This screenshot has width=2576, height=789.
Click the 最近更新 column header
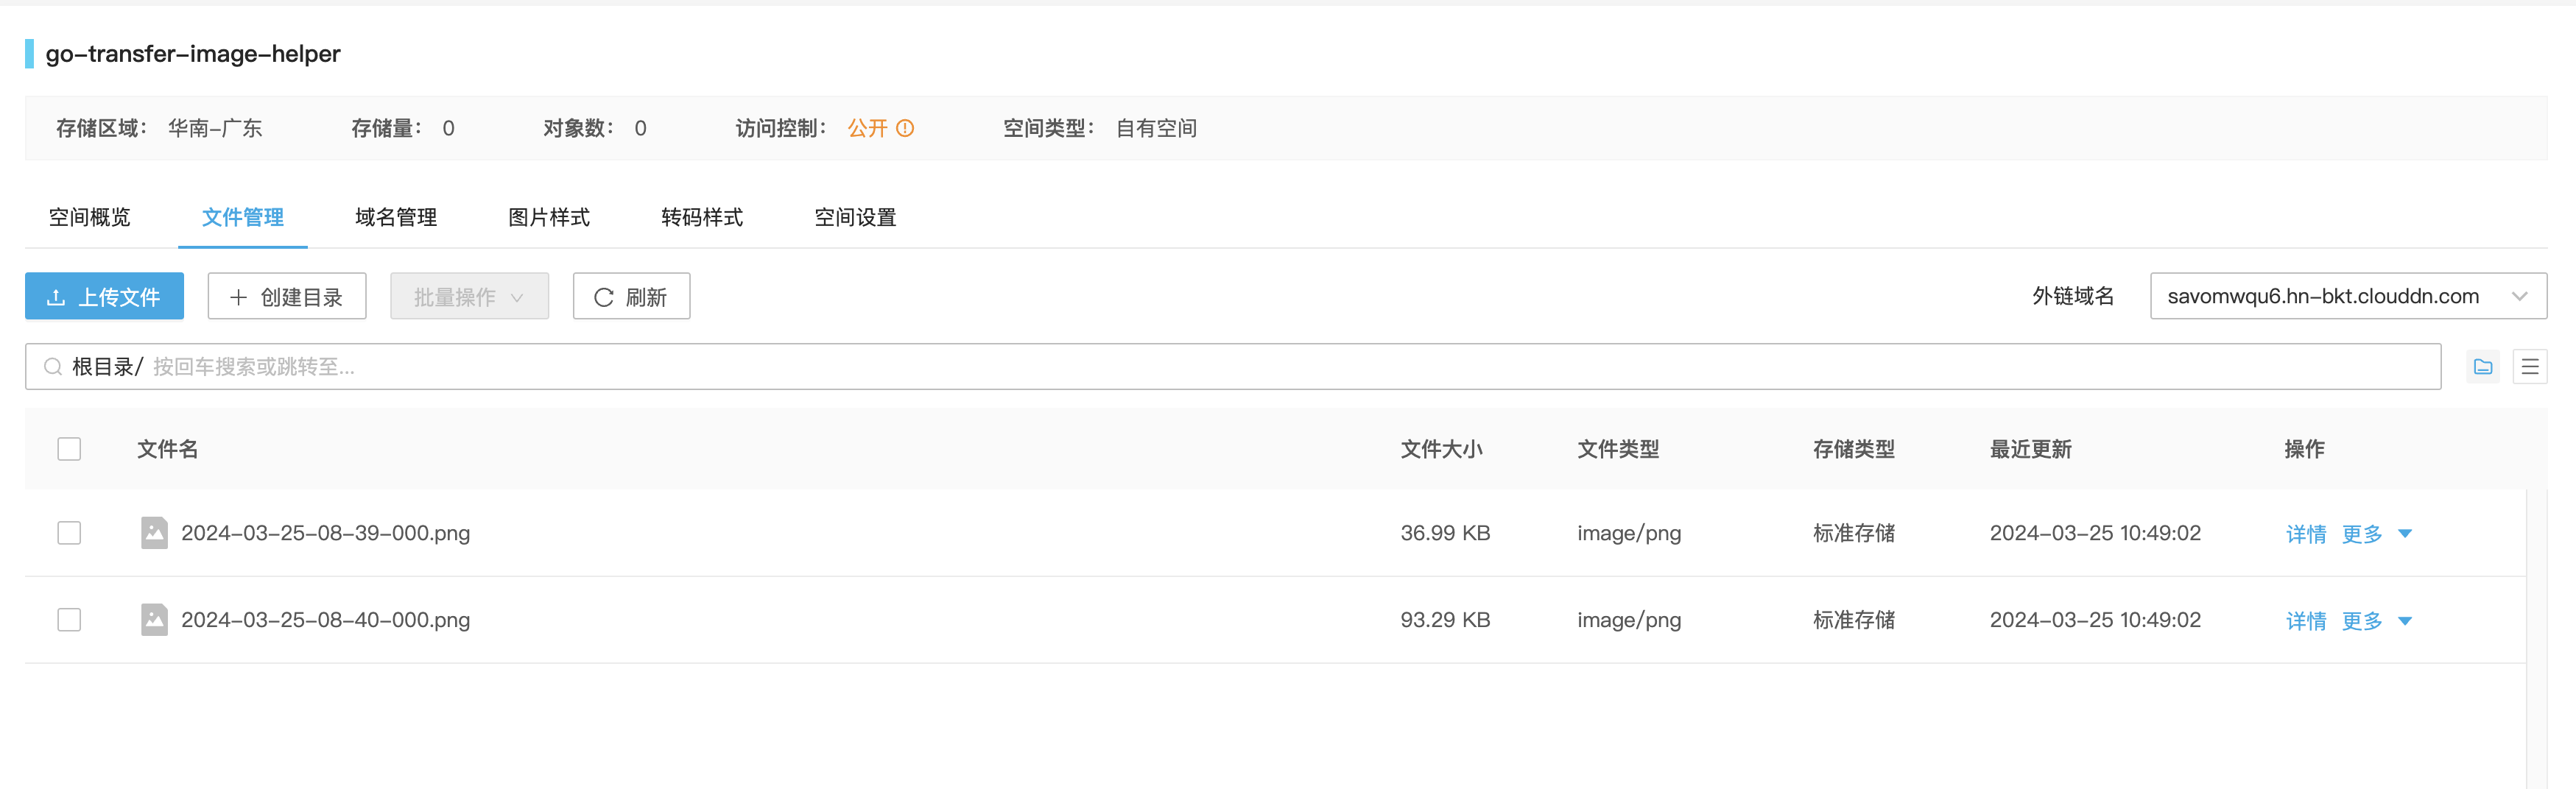coord(2030,449)
